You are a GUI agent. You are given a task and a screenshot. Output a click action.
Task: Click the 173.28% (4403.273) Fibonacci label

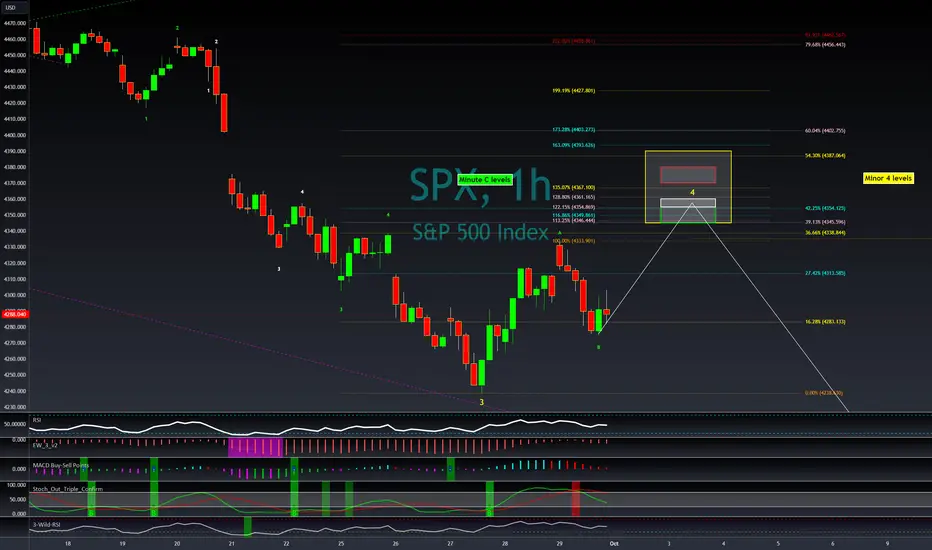(574, 130)
